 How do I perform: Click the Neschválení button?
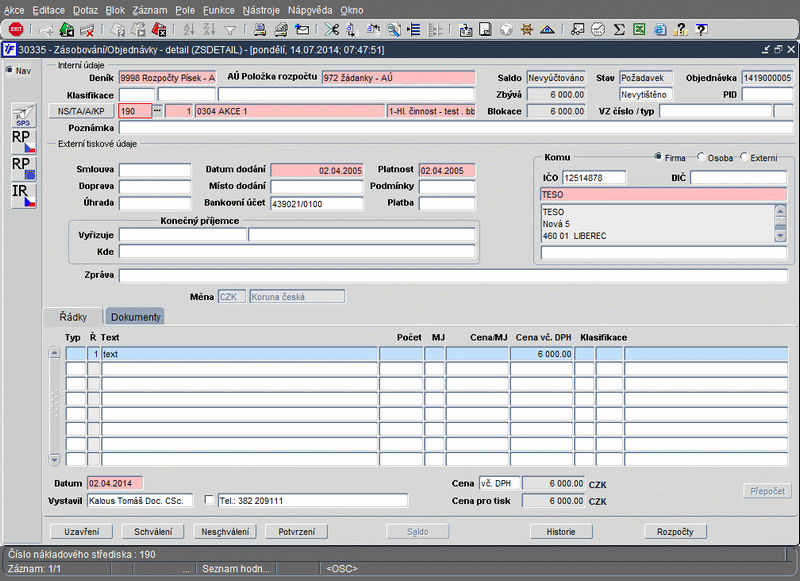coord(225,532)
